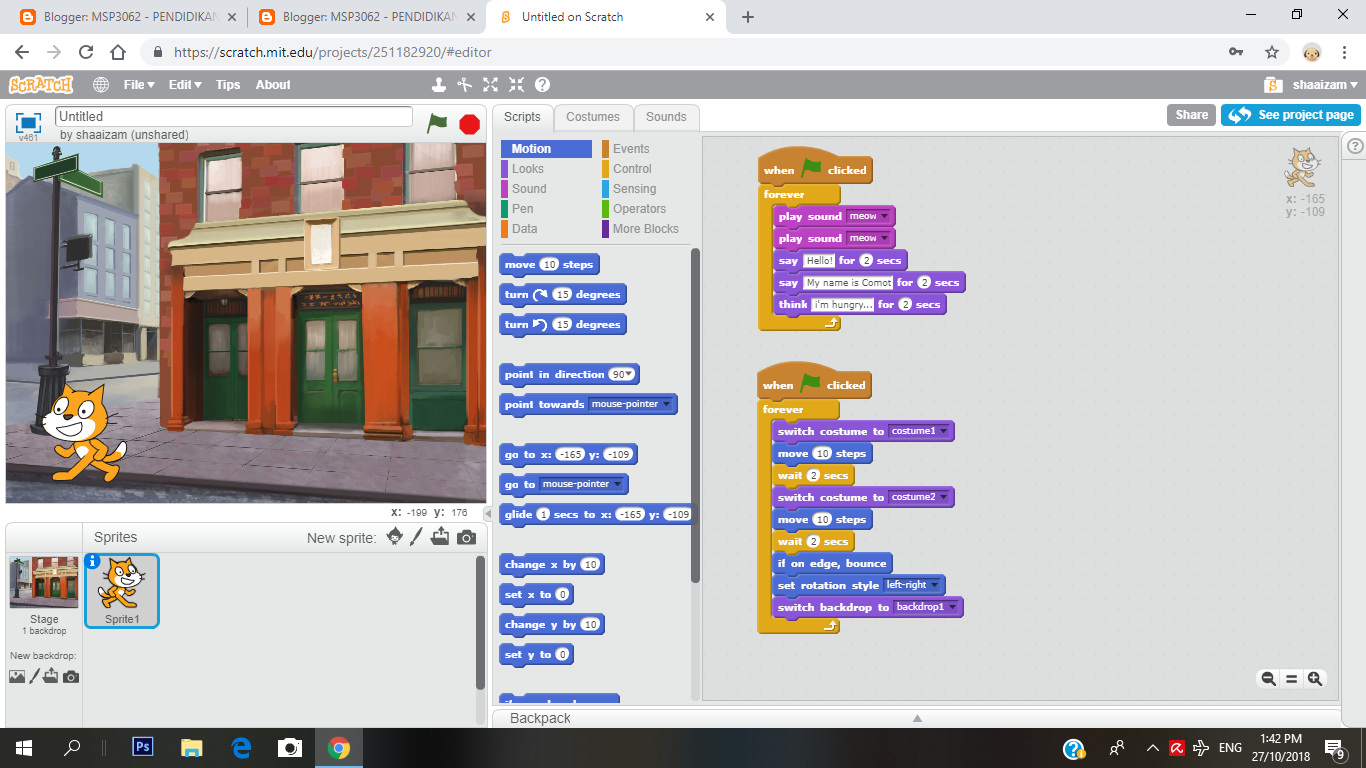Open the Edit menu
Image resolution: width=1366 pixels, height=768 pixels.
pos(185,85)
